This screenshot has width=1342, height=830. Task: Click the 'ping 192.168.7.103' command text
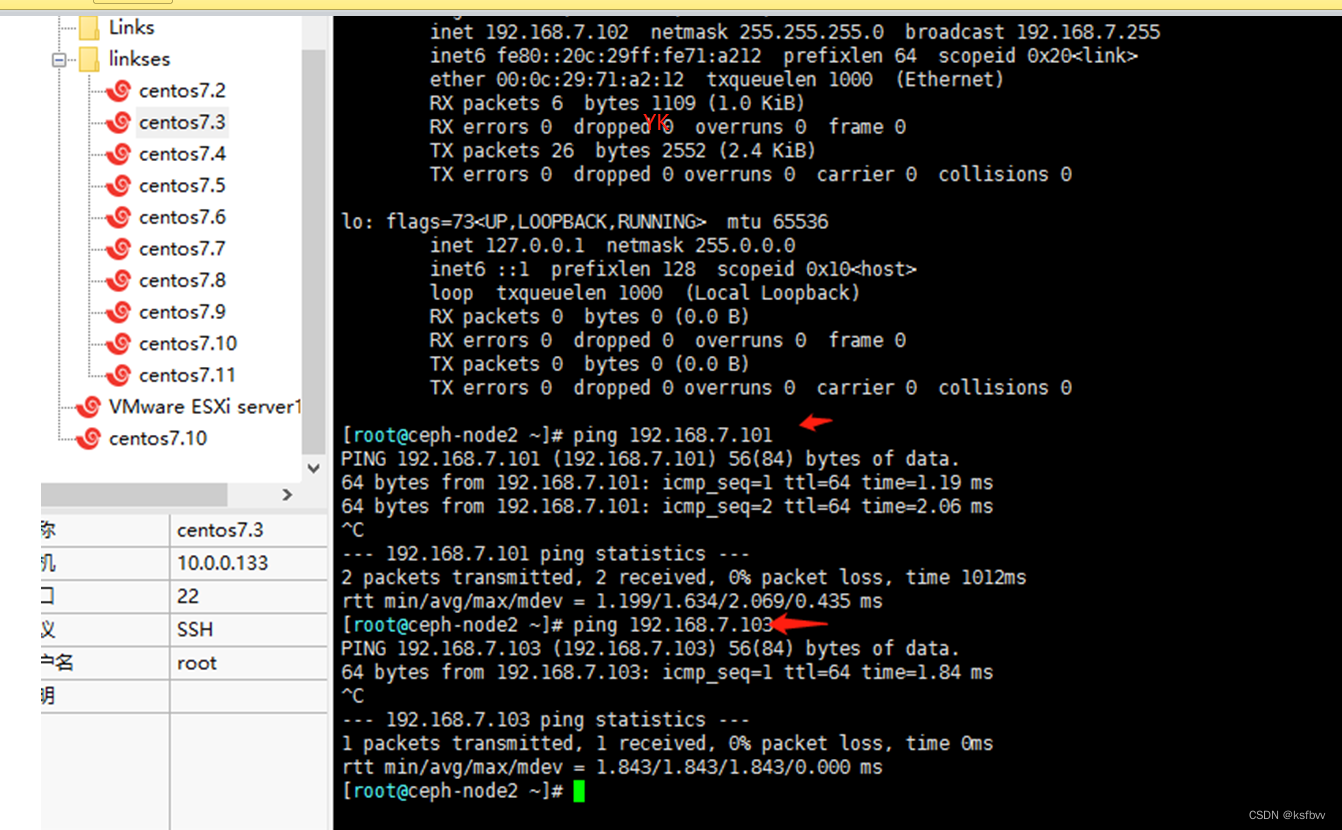673,625
